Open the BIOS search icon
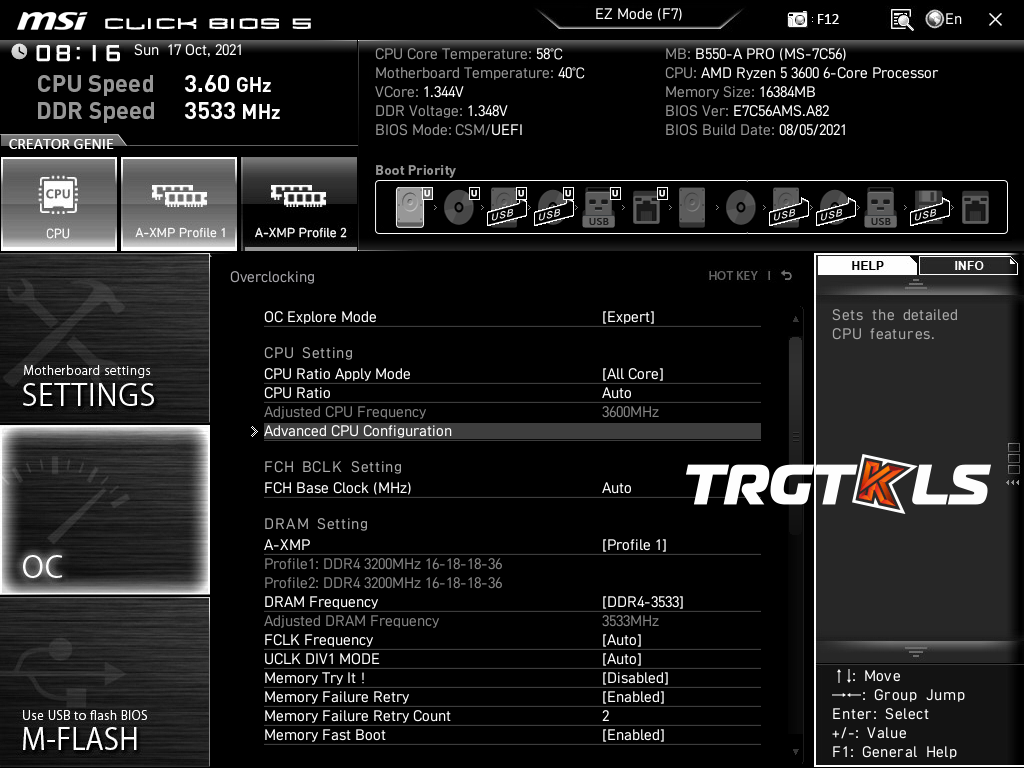The width and height of the screenshot is (1024, 768). (x=901, y=20)
